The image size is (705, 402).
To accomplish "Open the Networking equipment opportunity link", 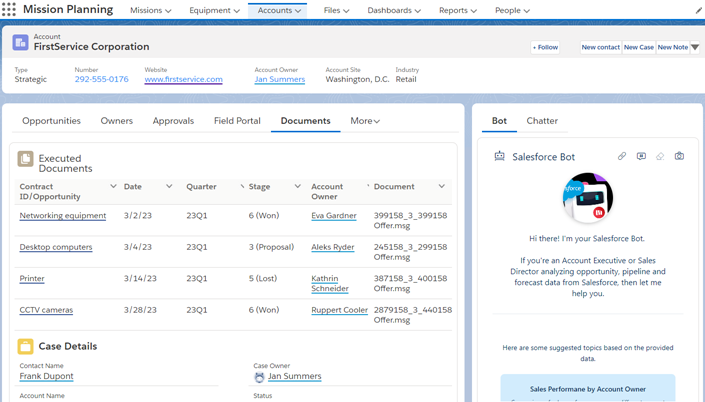I will [x=63, y=215].
